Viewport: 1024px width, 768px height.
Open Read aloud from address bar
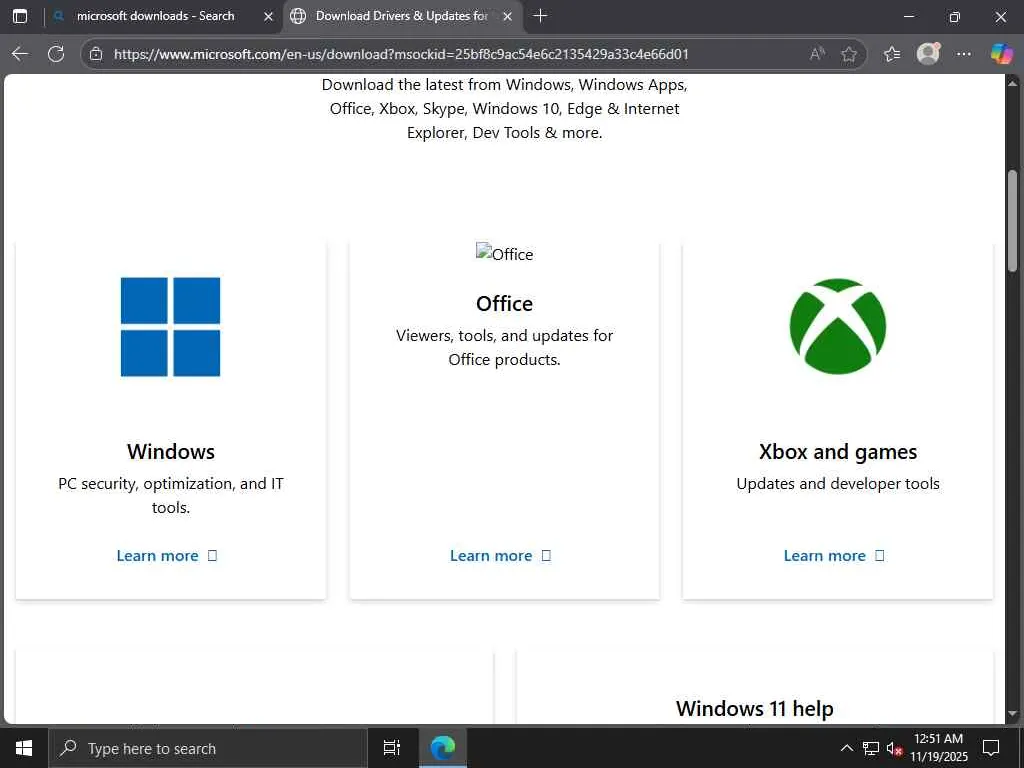point(817,54)
